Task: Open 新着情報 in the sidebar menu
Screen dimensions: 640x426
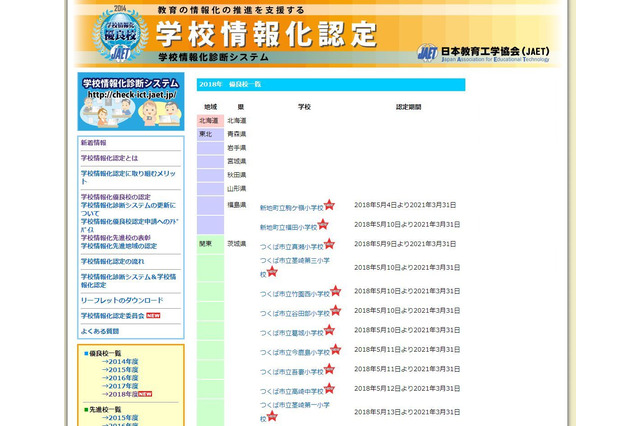Action: [93, 143]
